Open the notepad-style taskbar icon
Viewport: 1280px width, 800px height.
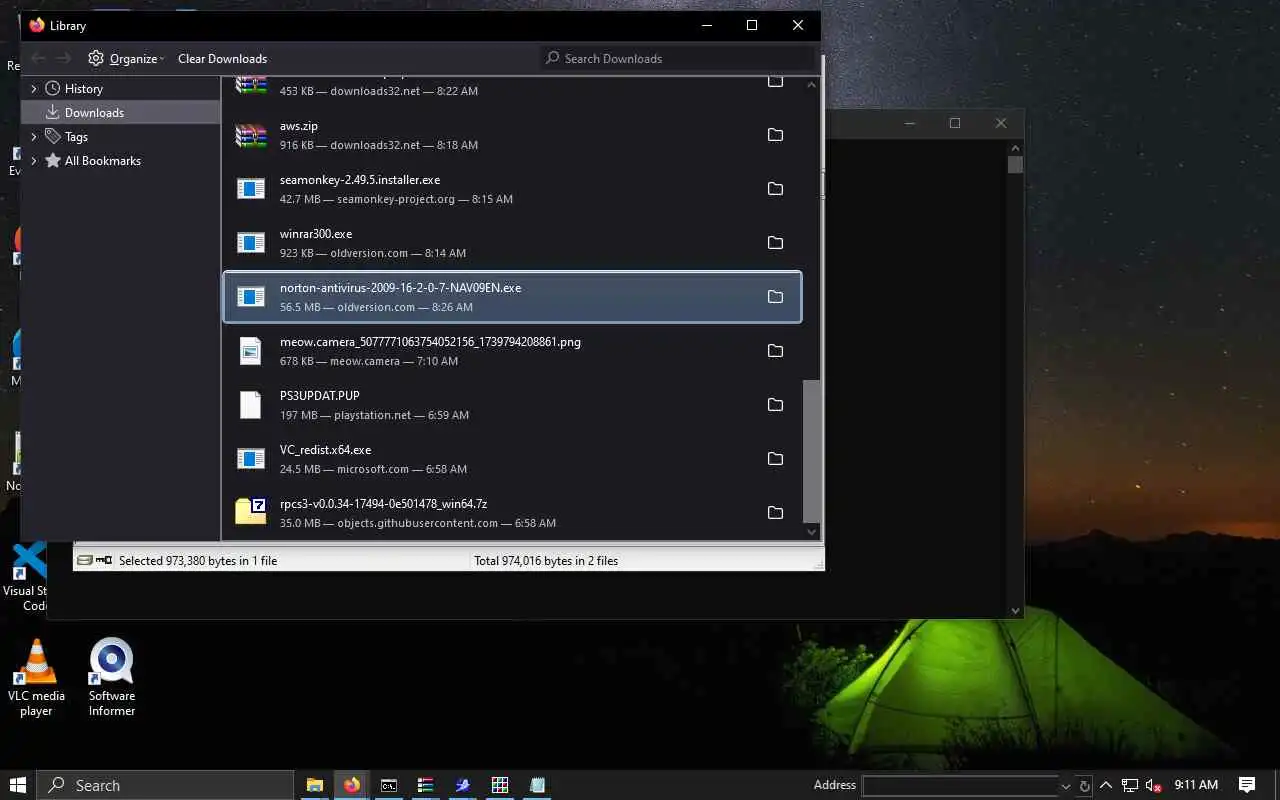pyautogui.click(x=537, y=785)
